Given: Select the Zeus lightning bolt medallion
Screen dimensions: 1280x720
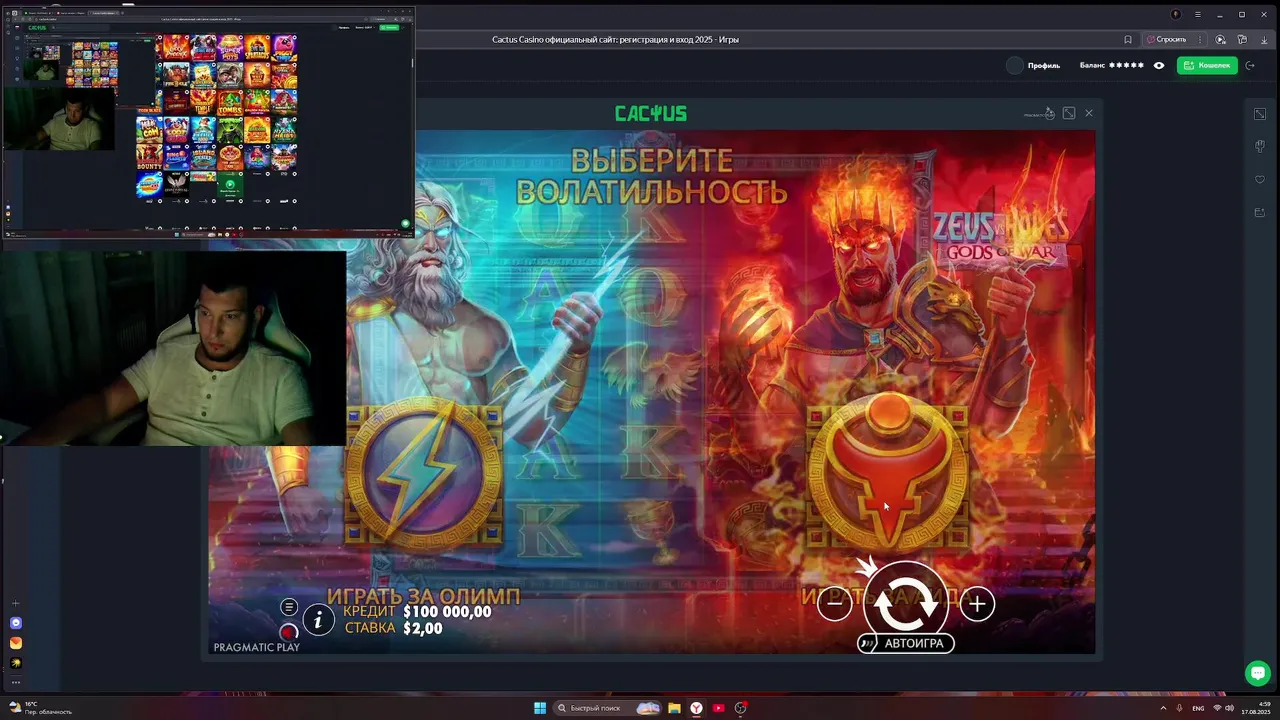Looking at the screenshot, I should tap(424, 475).
